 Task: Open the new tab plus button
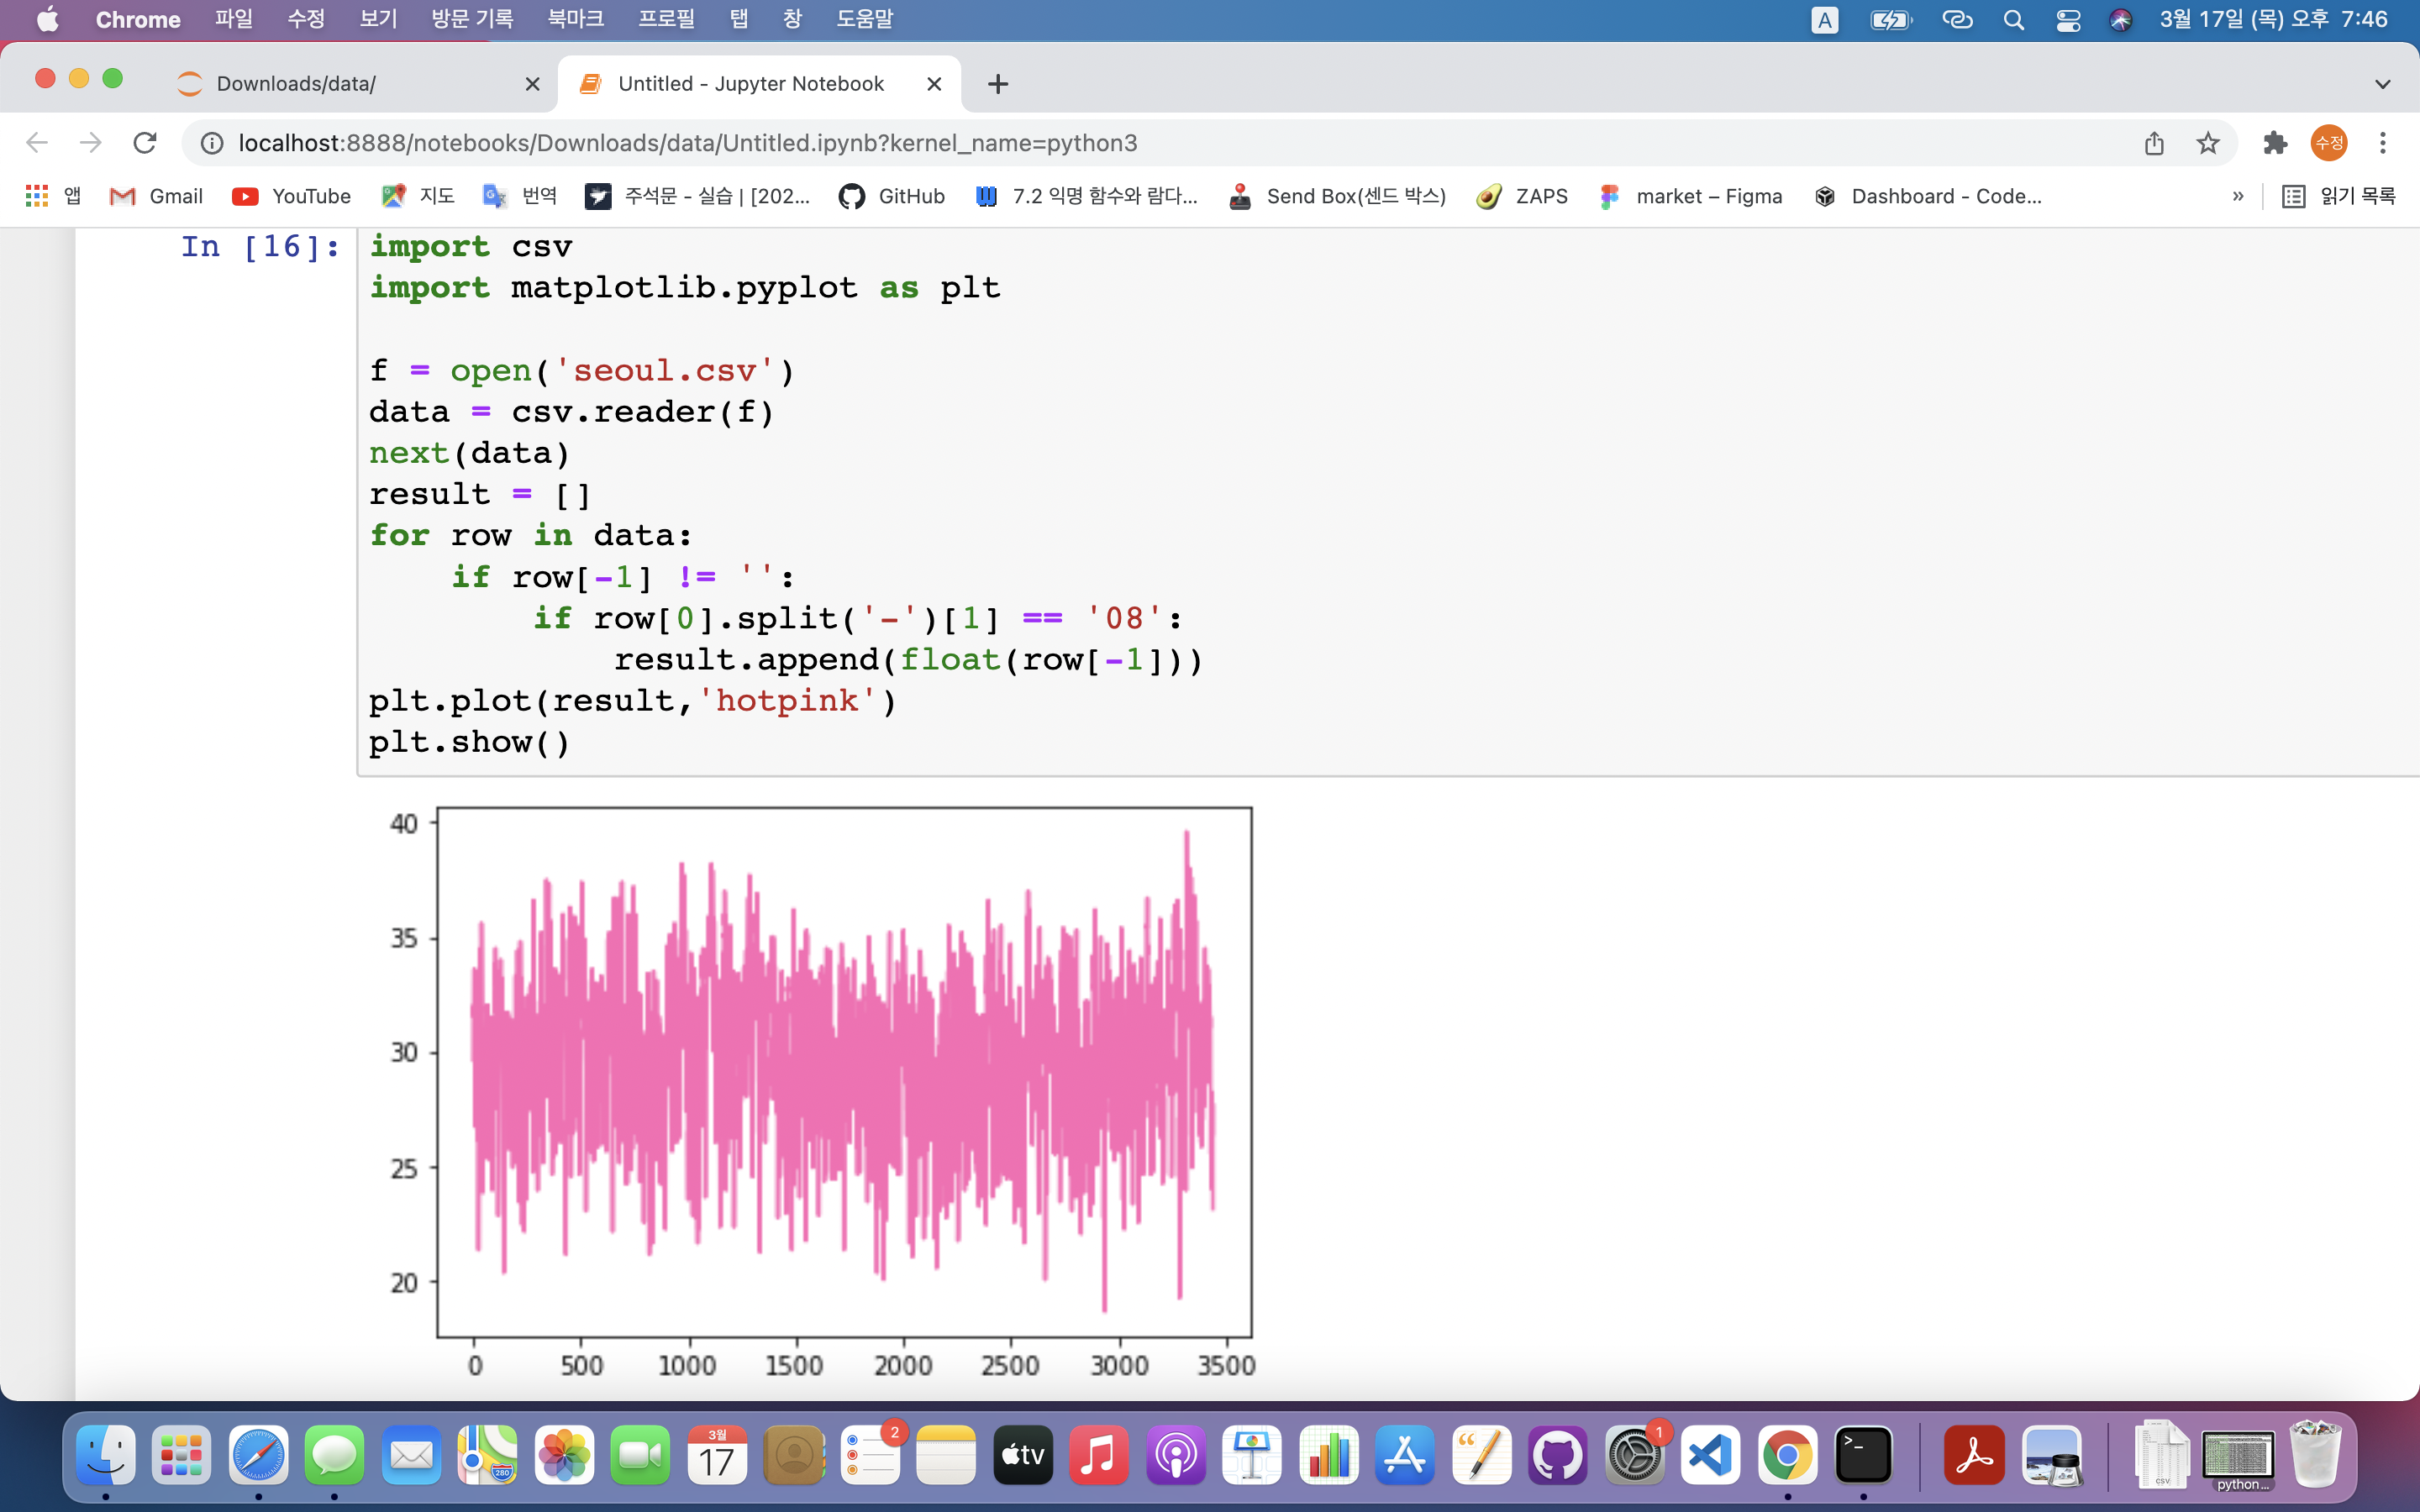pos(997,84)
